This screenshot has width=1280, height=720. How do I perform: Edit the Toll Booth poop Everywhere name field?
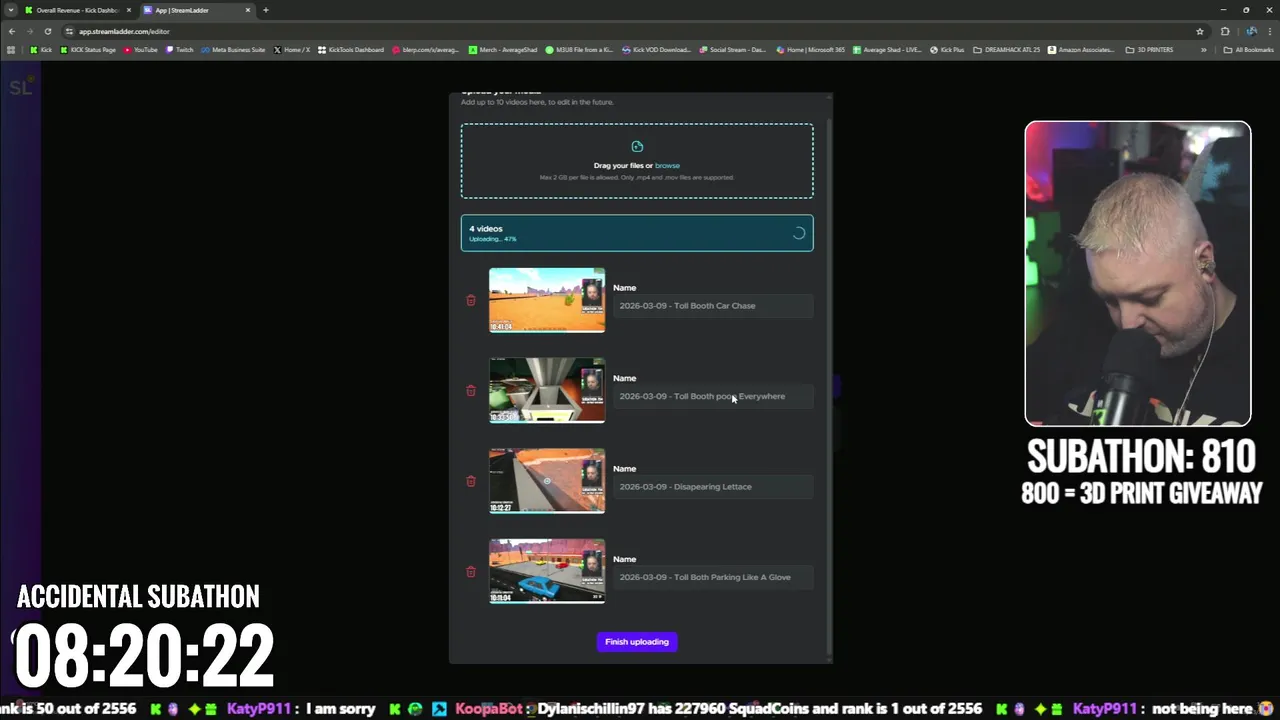tap(713, 396)
